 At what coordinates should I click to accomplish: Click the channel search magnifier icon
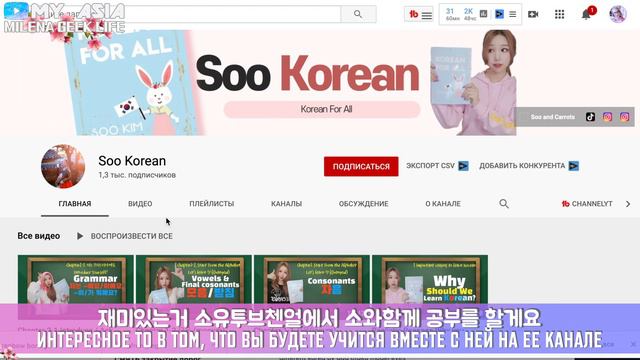point(504,204)
